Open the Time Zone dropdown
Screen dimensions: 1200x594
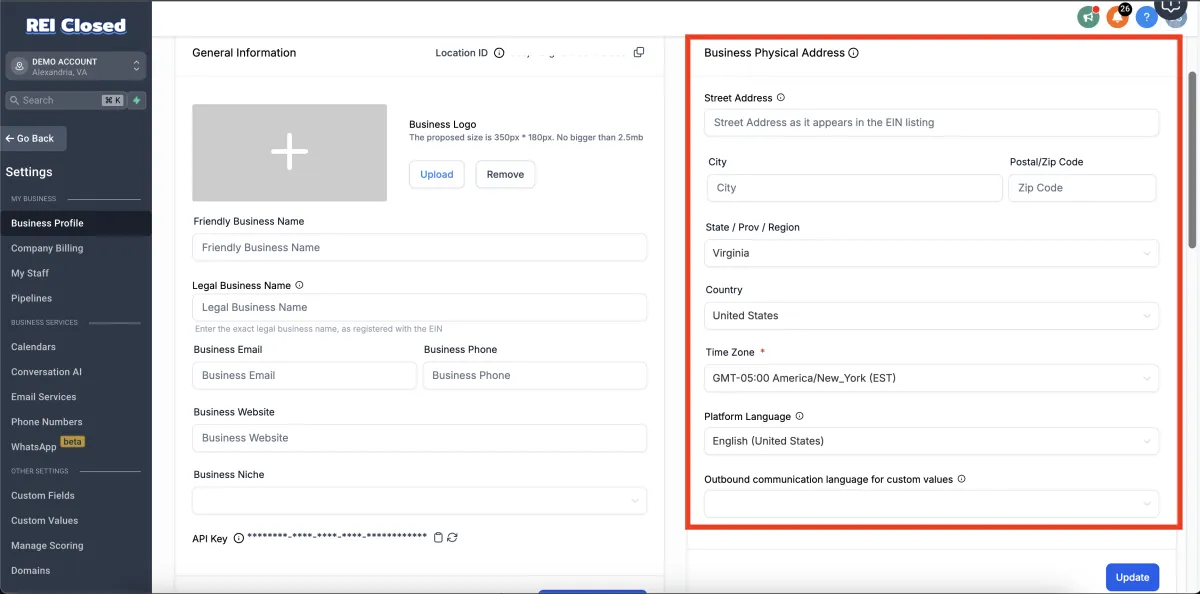click(931, 379)
